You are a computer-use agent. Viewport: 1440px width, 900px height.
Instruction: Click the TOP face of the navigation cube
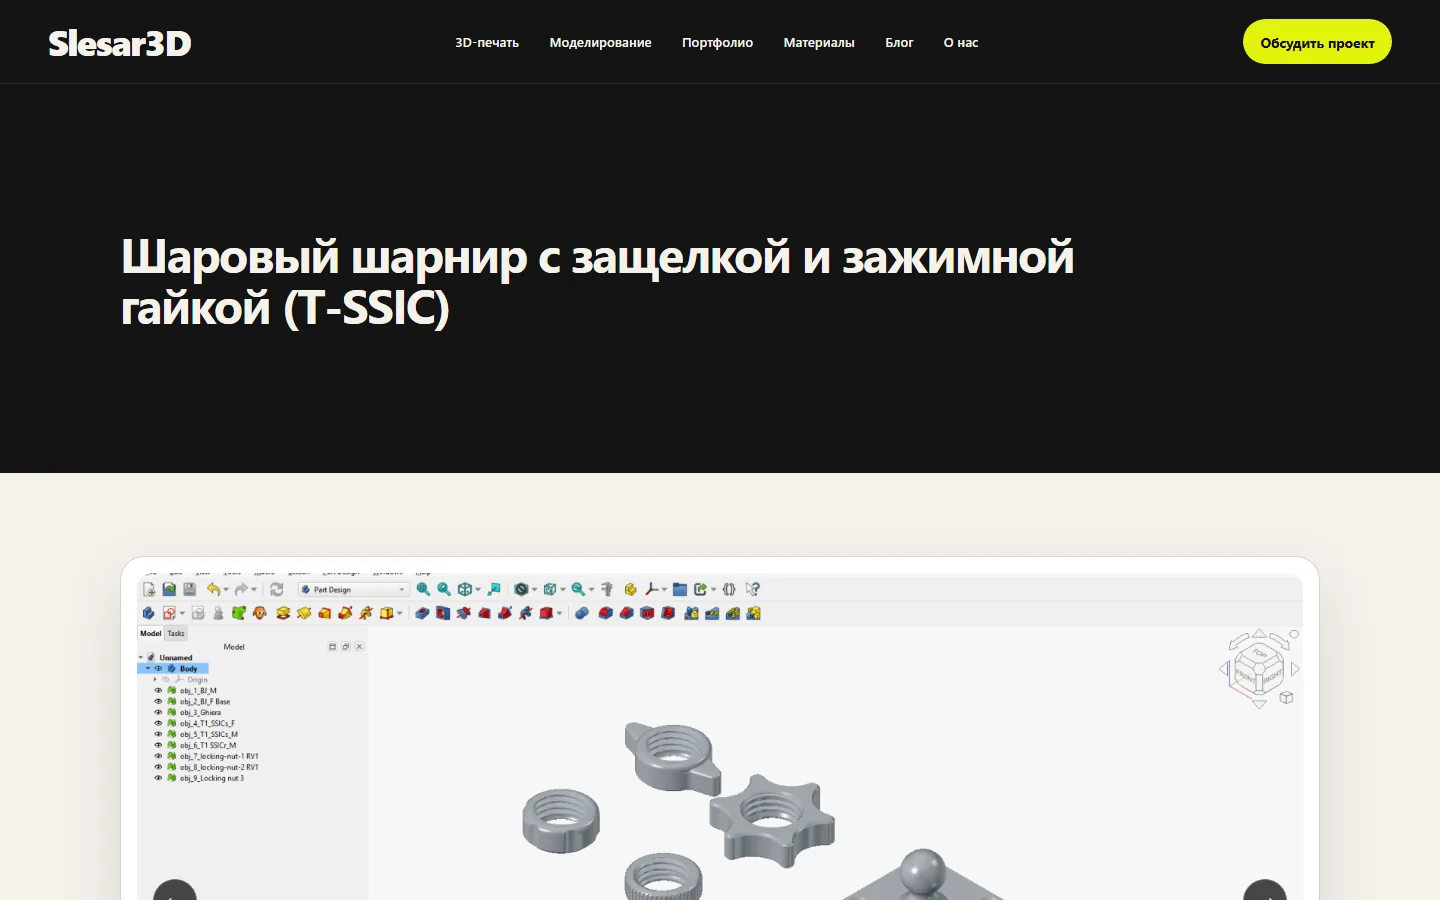[x=1259, y=655]
